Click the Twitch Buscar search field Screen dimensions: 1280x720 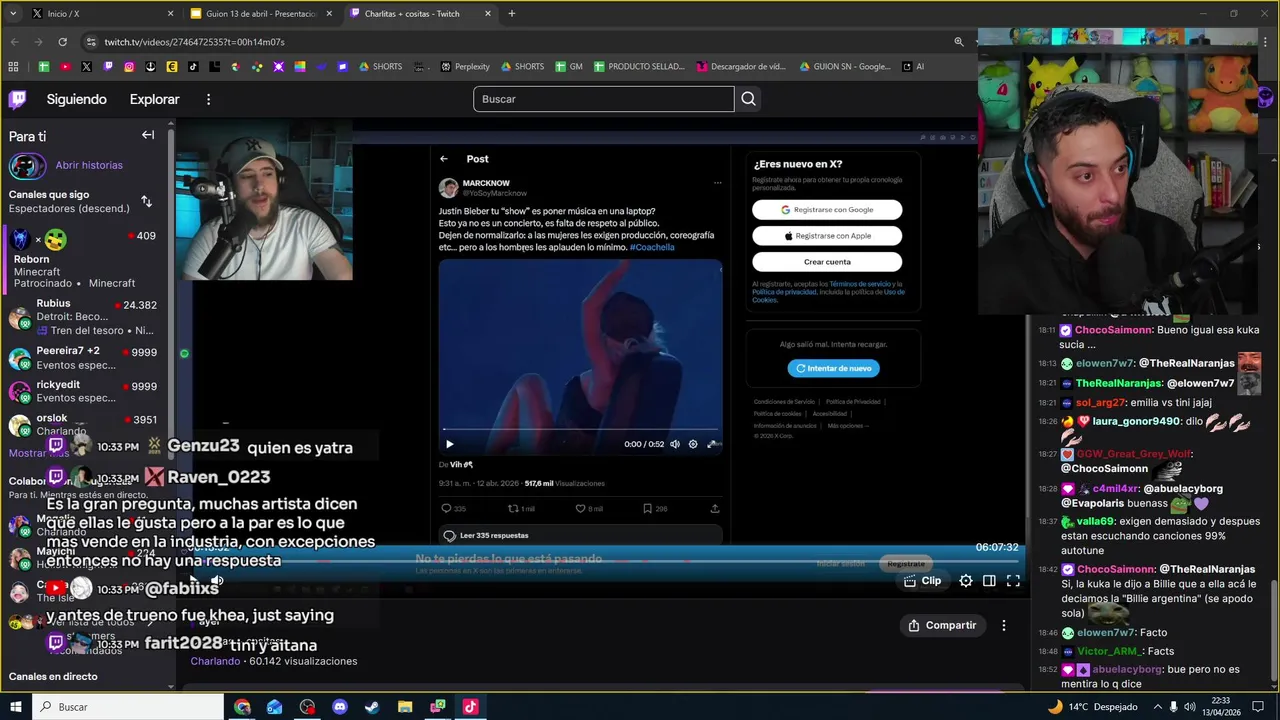pyautogui.click(x=603, y=99)
